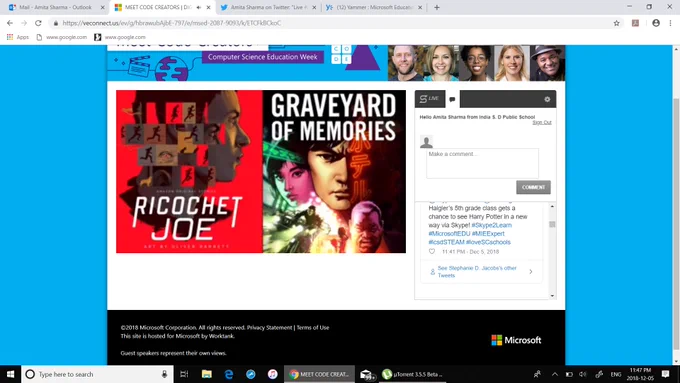
Task: Sign out of the chat
Action: click(542, 122)
